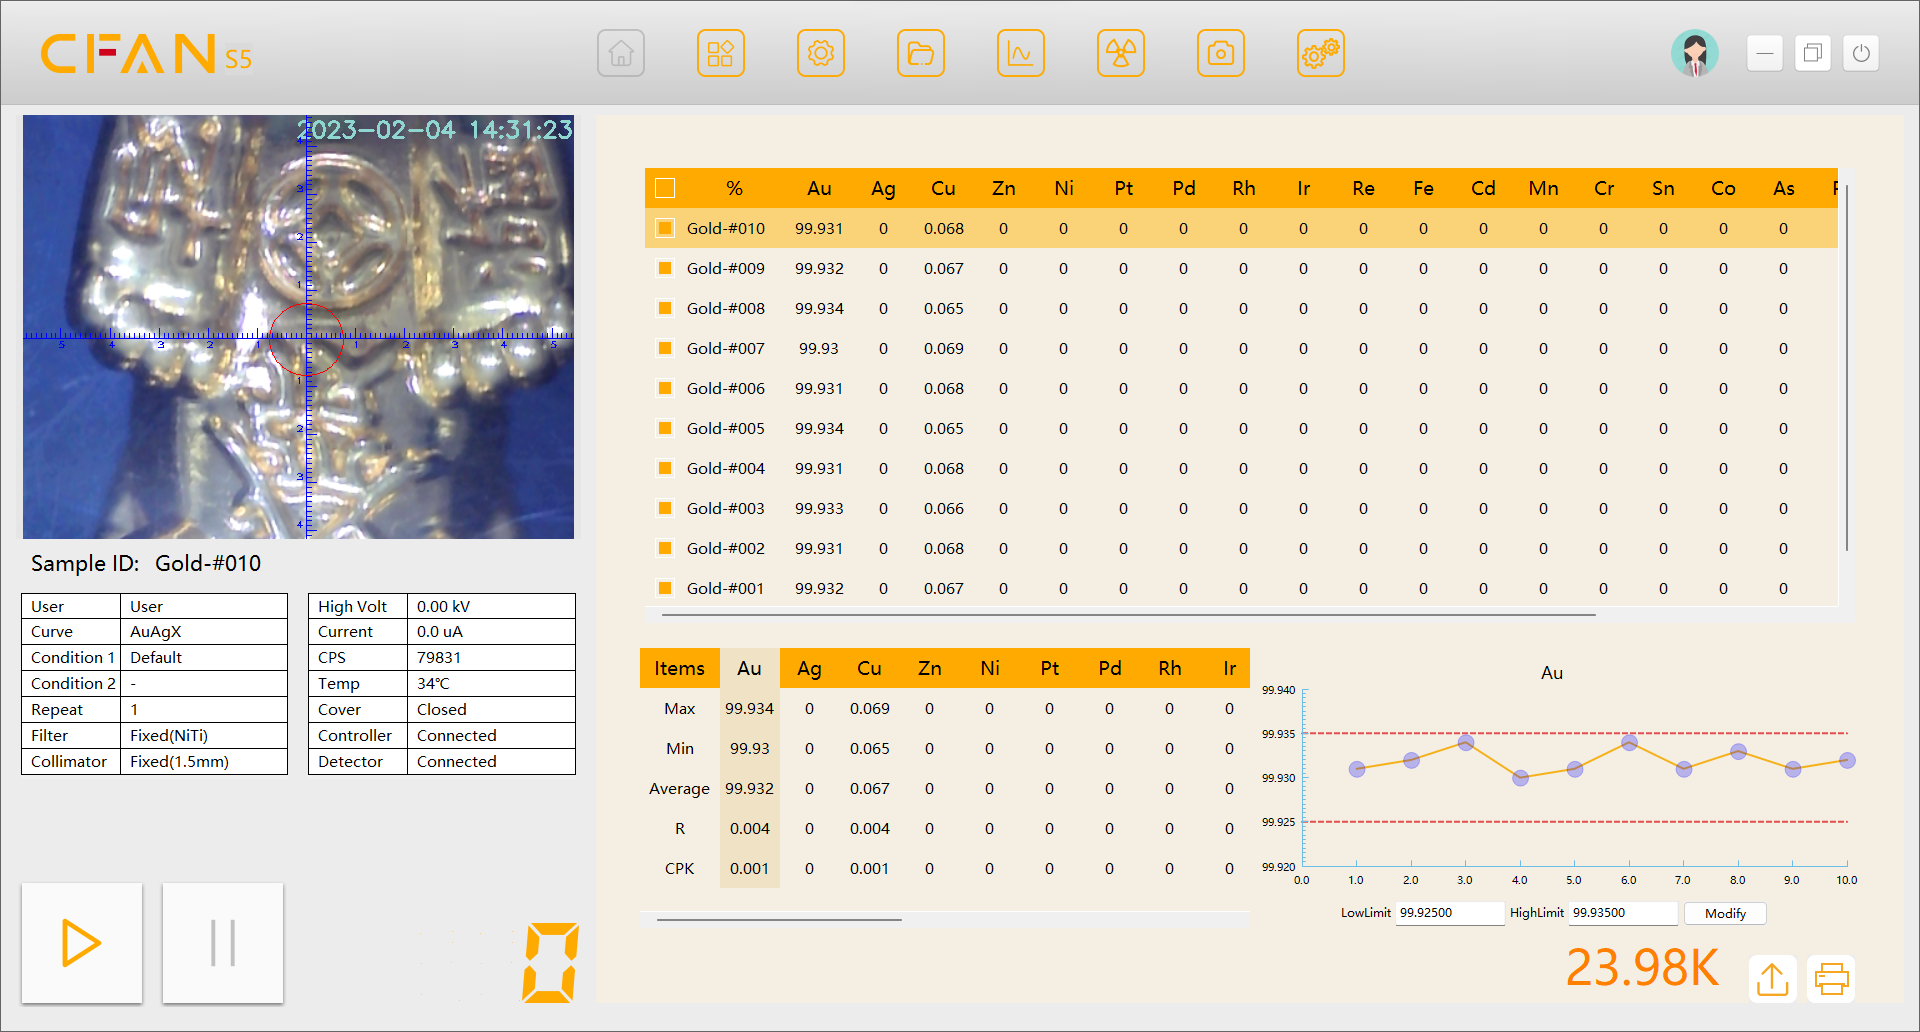This screenshot has width=1920, height=1032.
Task: Start measurement with the play button
Action: tap(82, 943)
